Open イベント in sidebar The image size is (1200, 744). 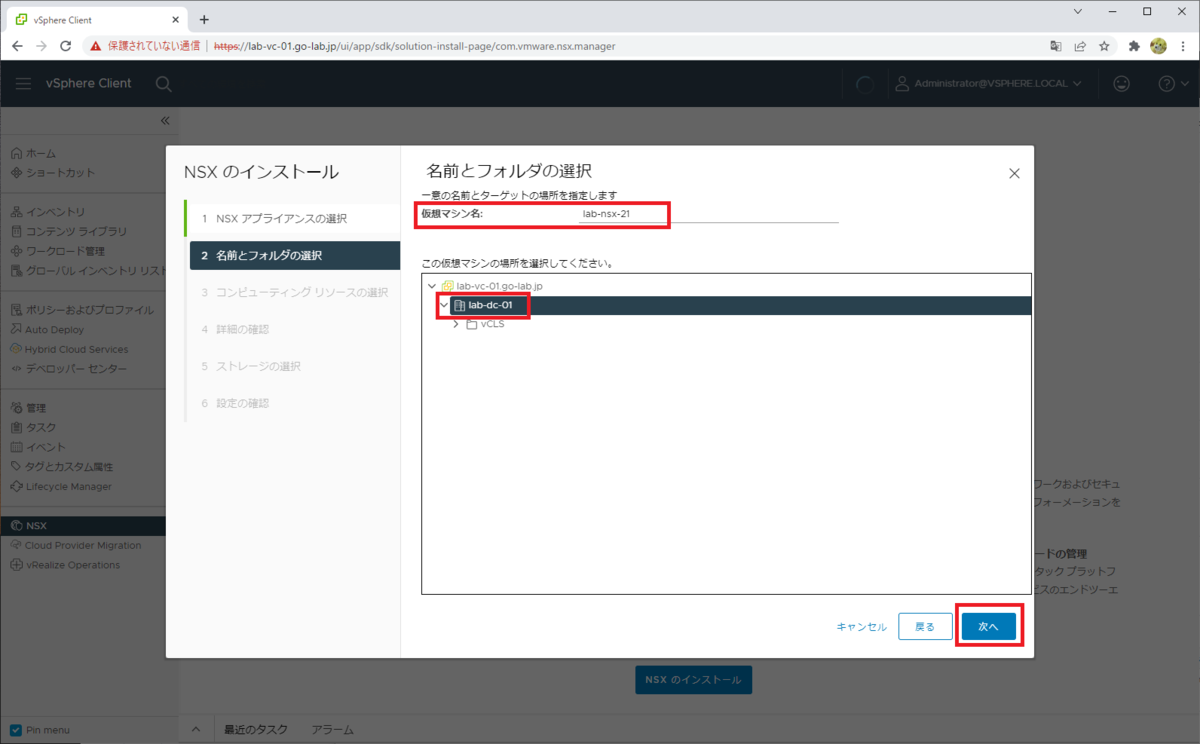(38, 447)
